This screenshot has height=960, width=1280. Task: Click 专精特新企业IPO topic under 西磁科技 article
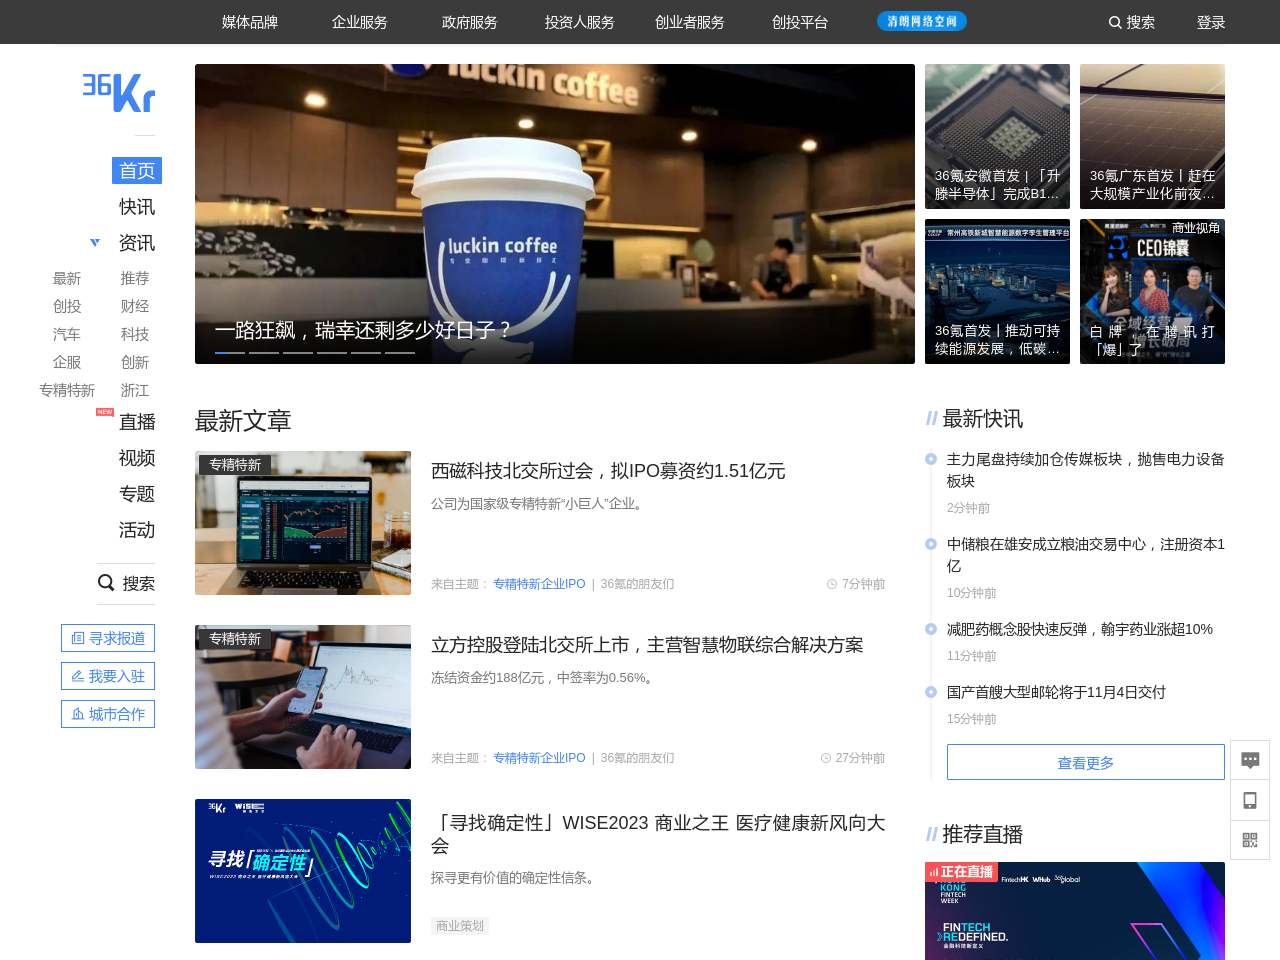pos(539,584)
